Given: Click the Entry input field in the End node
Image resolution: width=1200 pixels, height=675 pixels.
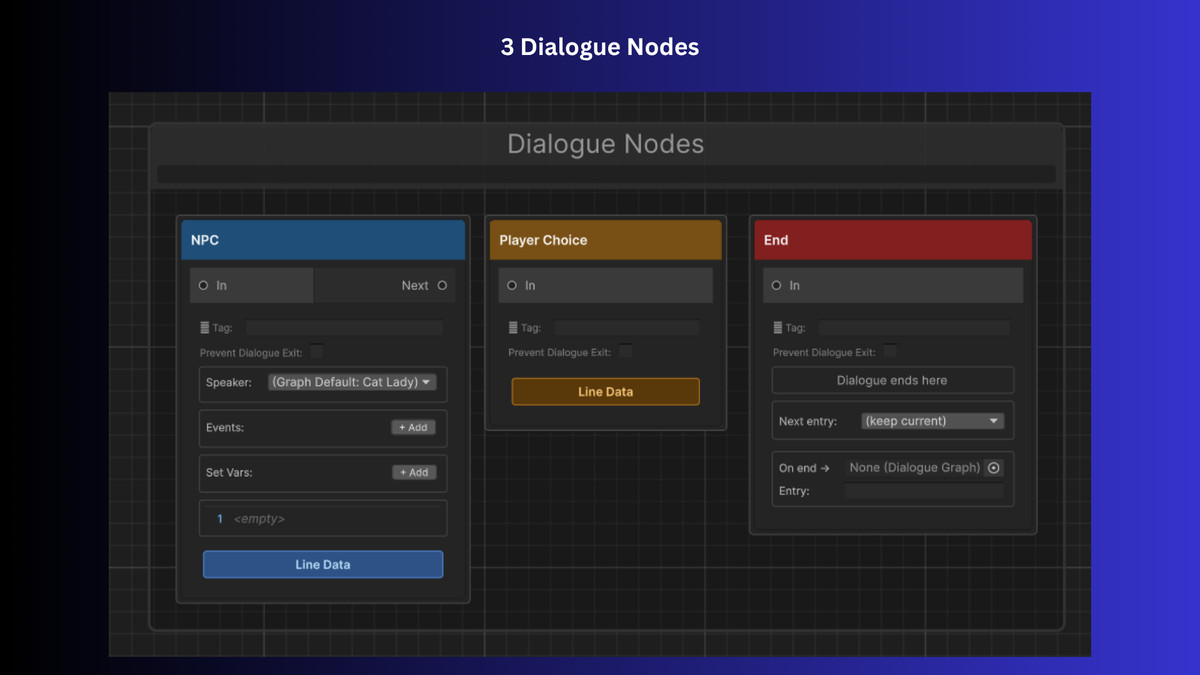Looking at the screenshot, I should click(x=924, y=491).
